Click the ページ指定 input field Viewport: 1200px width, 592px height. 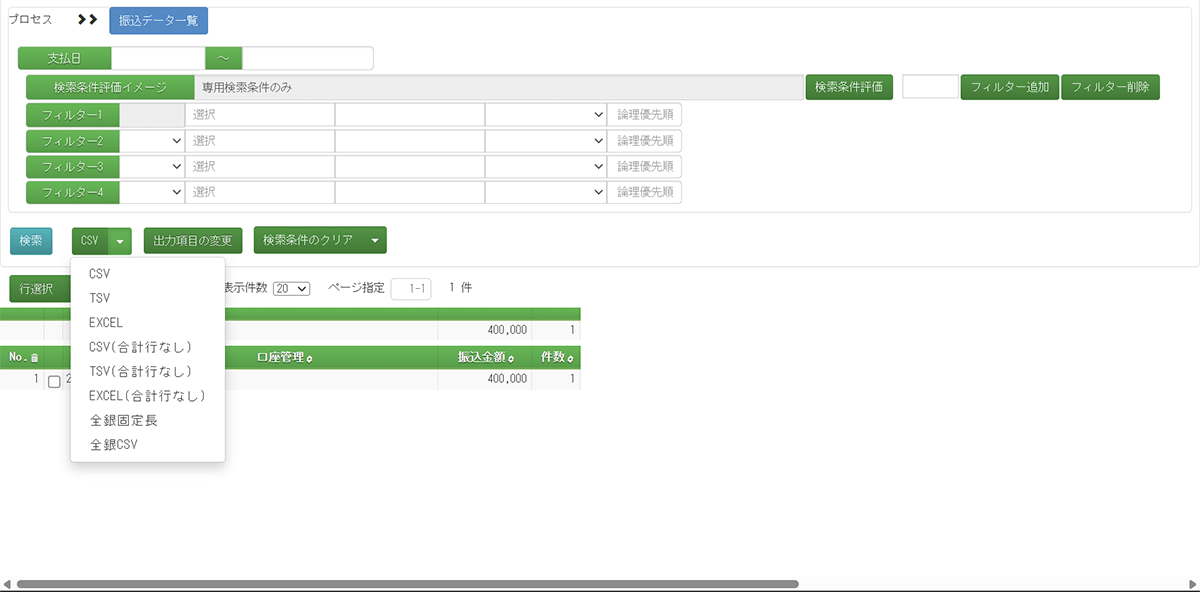click(411, 289)
